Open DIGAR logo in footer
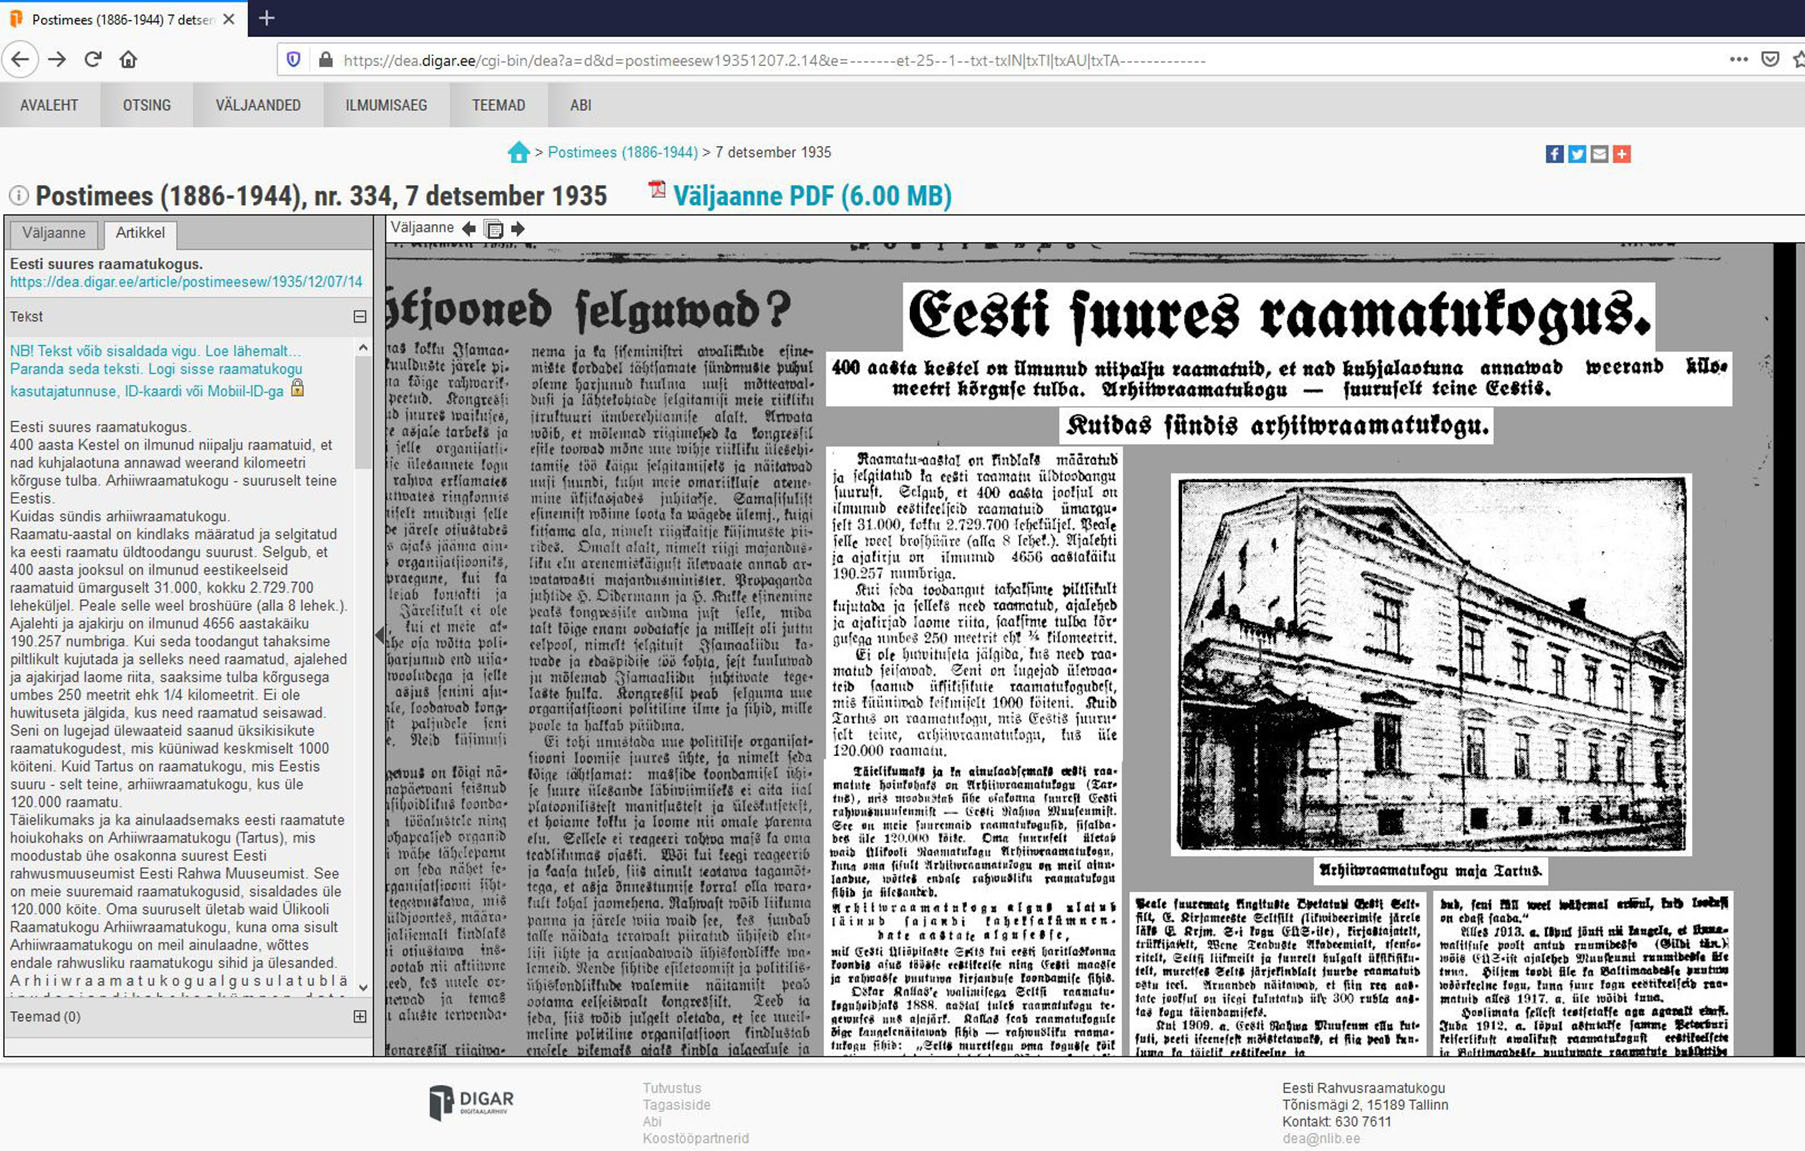Viewport: 1805px width, 1151px height. pyautogui.click(x=471, y=1103)
